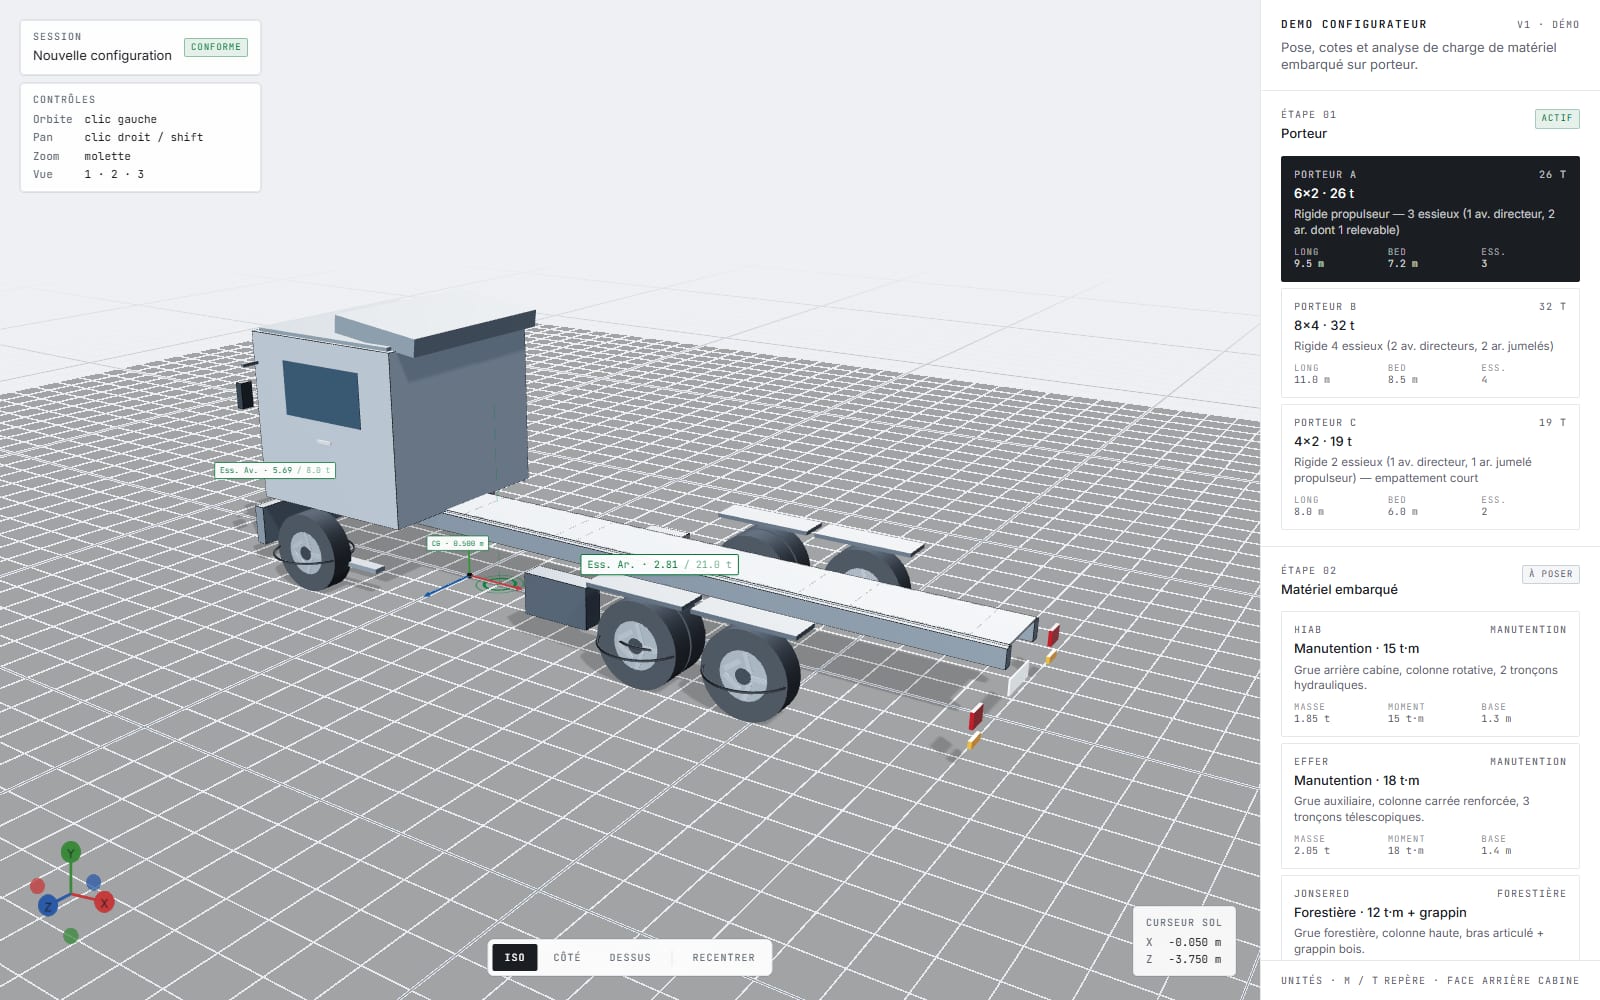Click the rearmost wheel of the truck
The height and width of the screenshot is (1000, 1600).
click(x=750, y=675)
